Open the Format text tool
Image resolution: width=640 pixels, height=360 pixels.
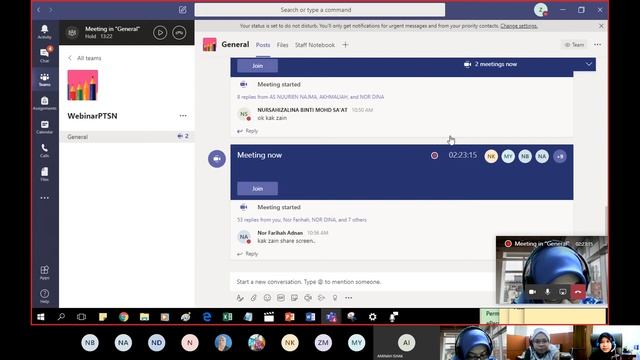(x=240, y=298)
